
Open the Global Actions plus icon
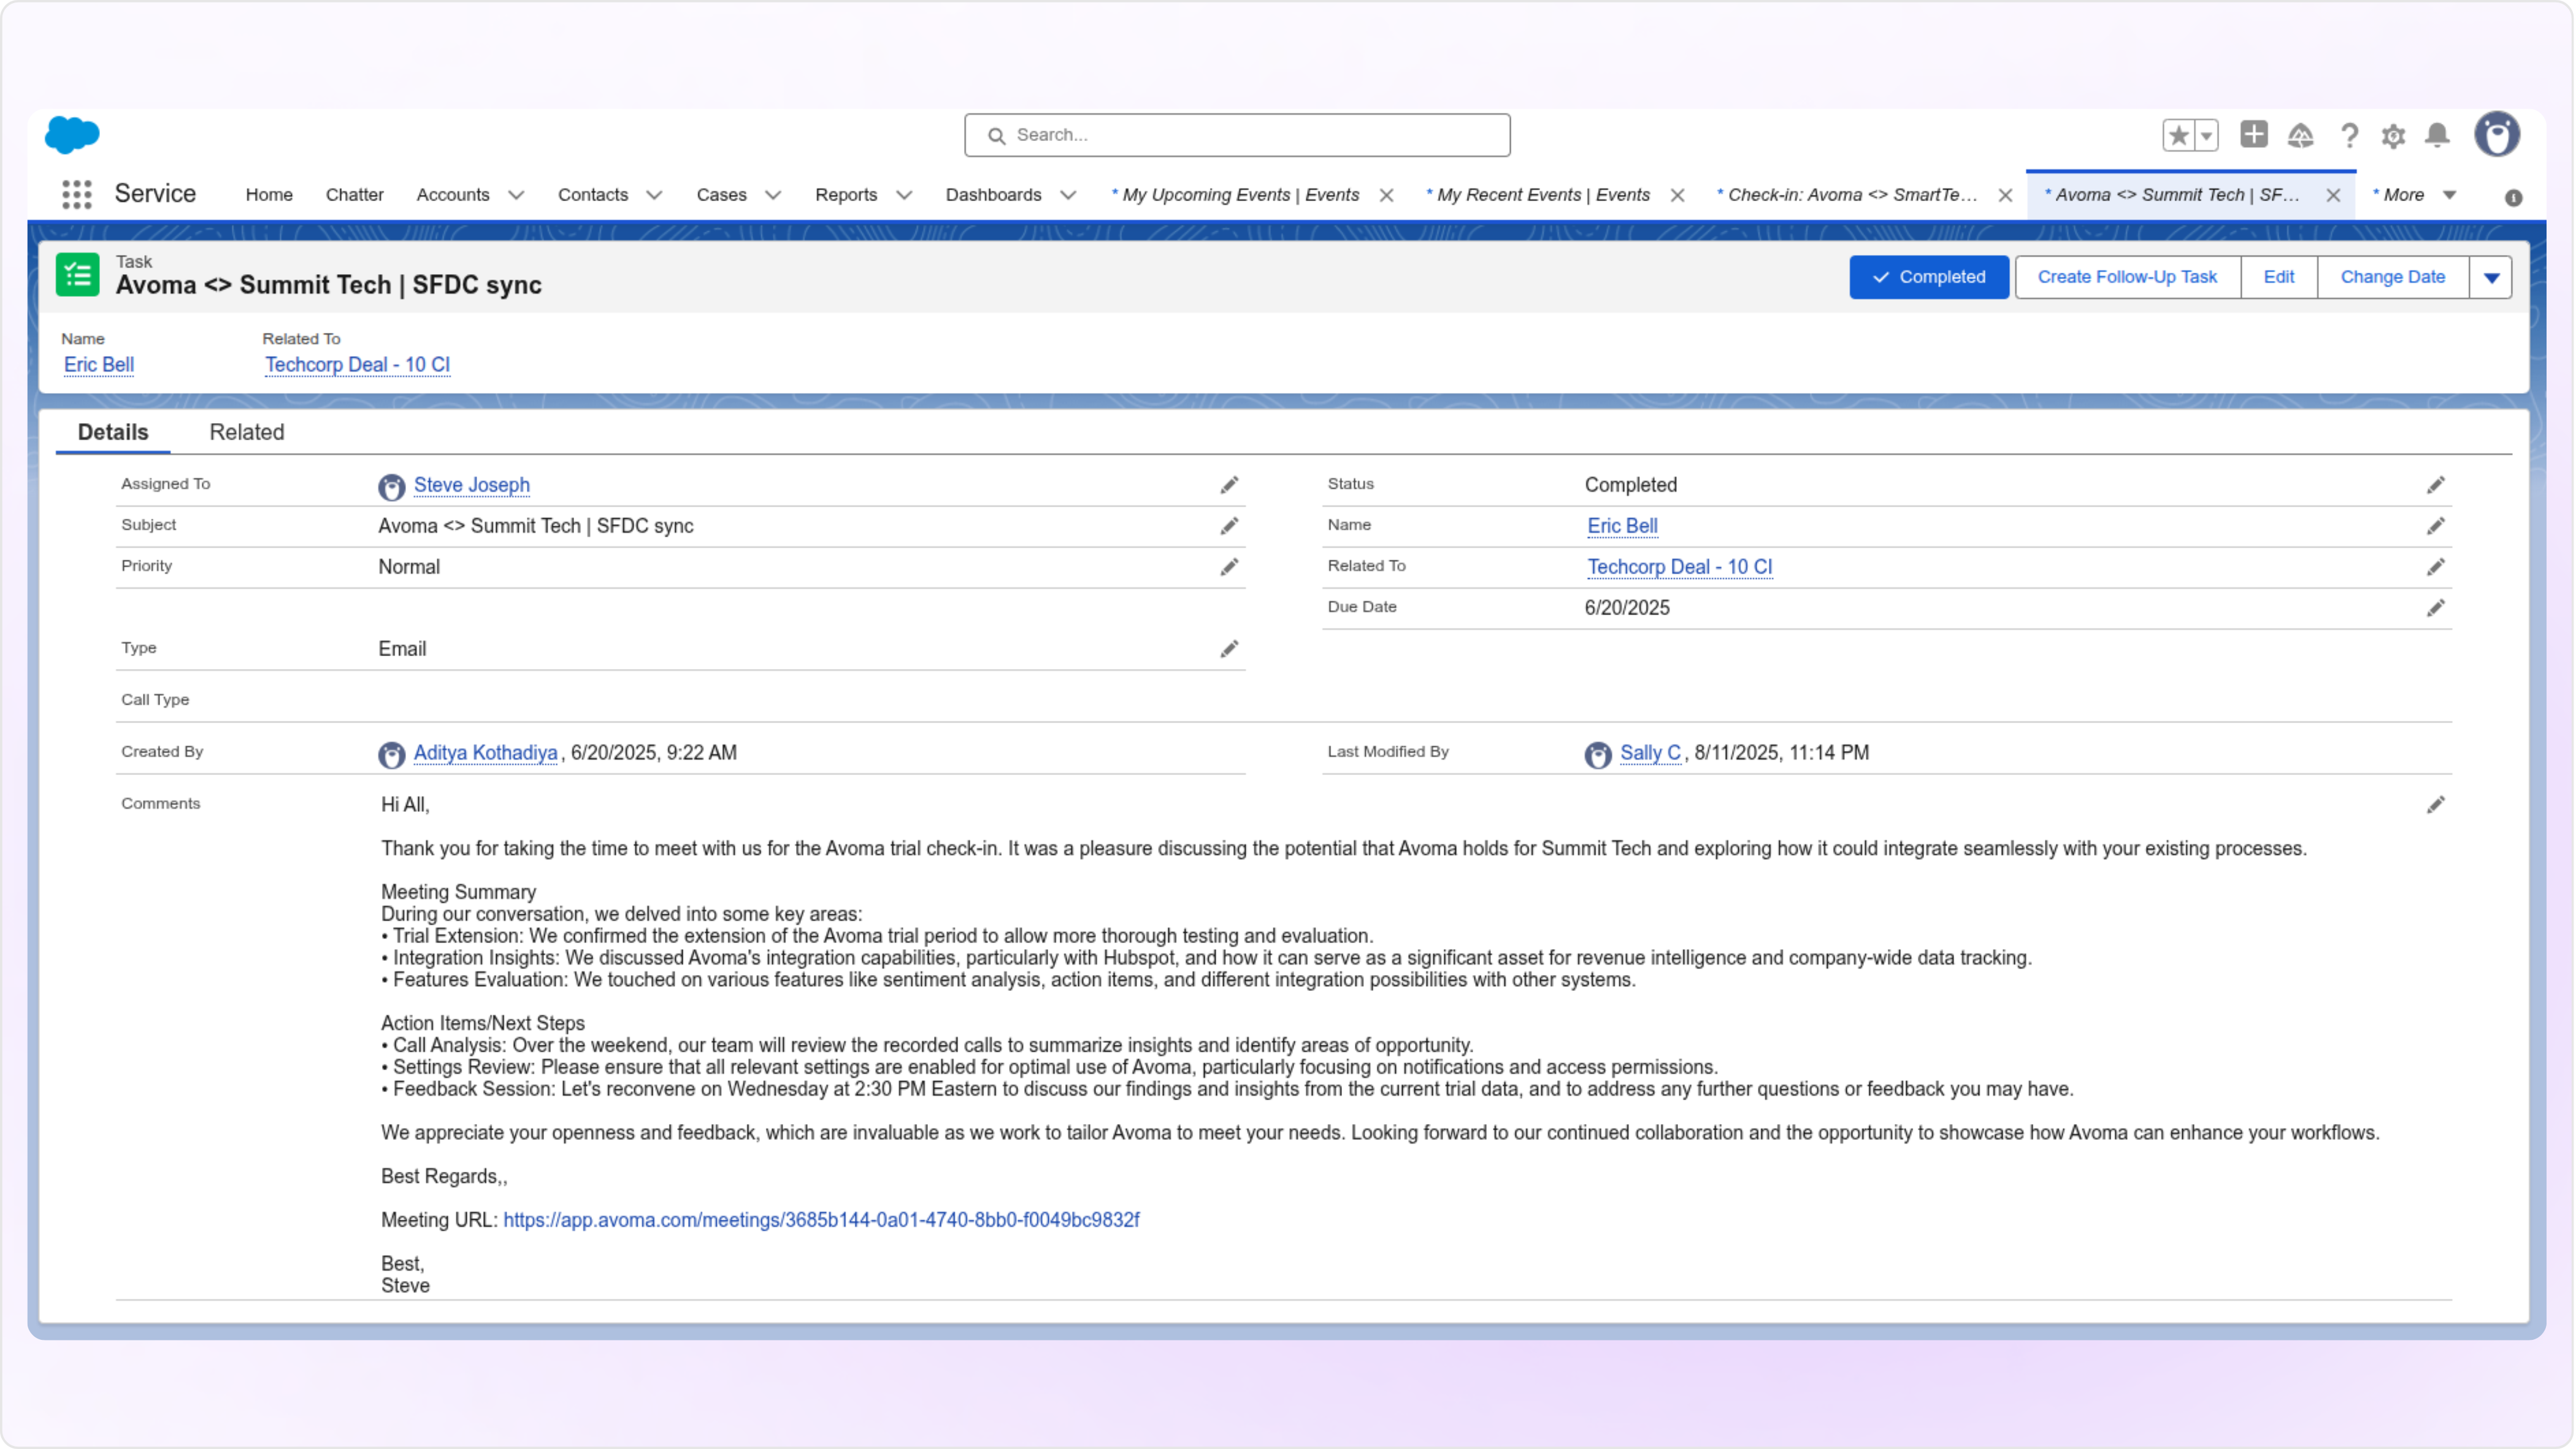(x=2253, y=134)
